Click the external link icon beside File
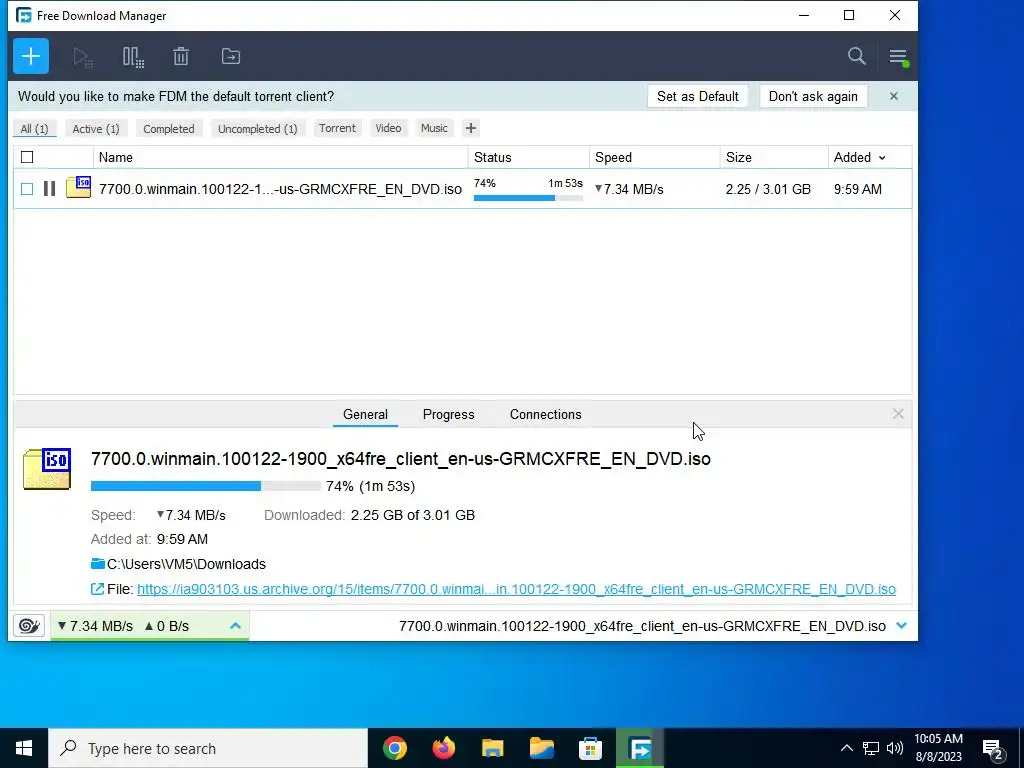The image size is (1024, 768). click(97, 589)
